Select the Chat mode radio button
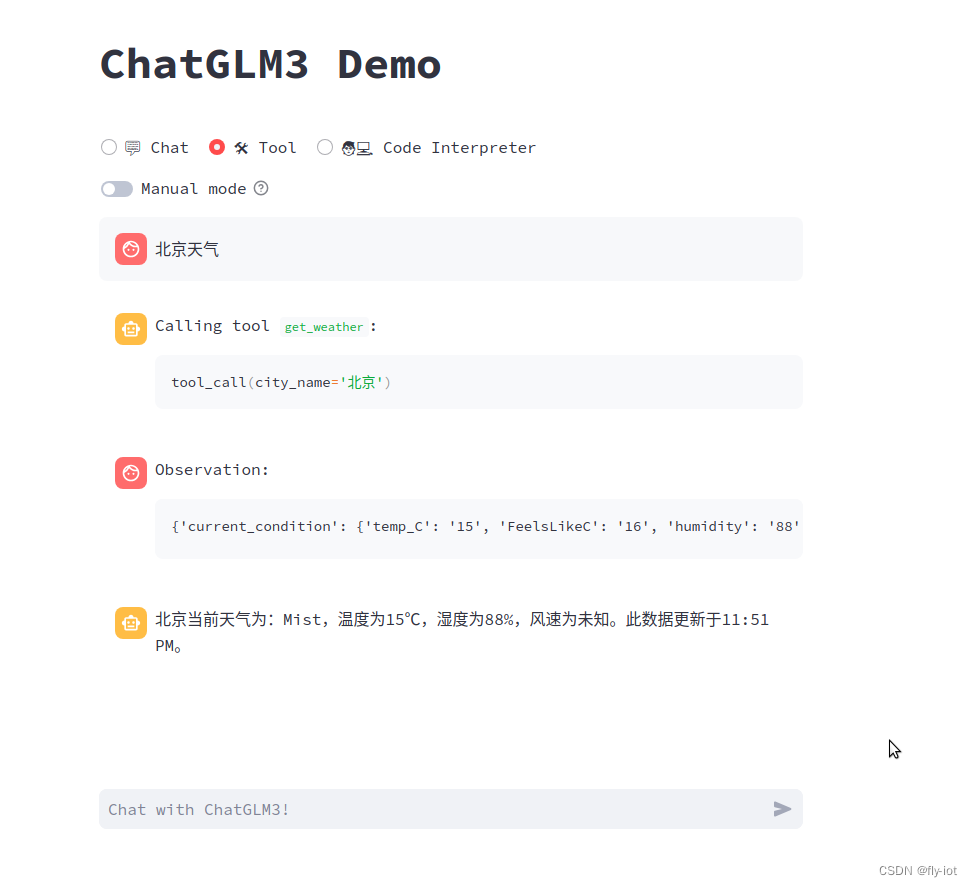This screenshot has height=887, width=973. (108, 147)
